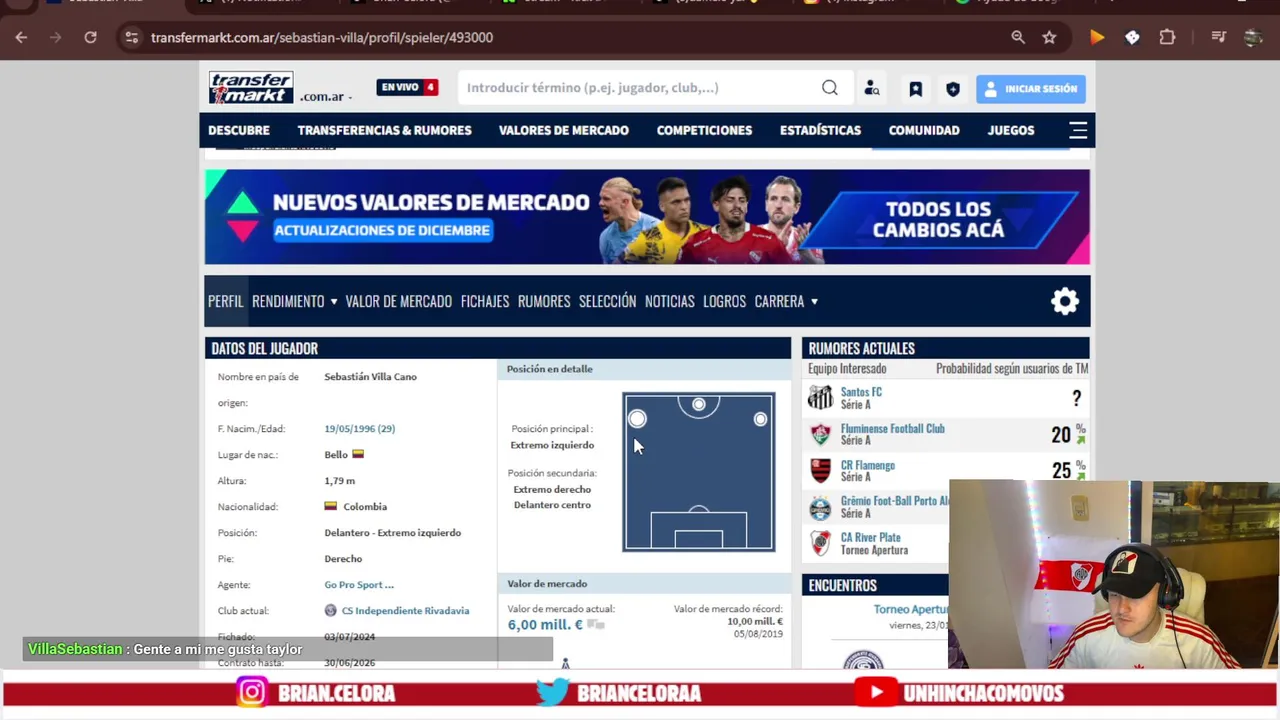
Task: Open the Grêmio Foot-Ball Porto Alegre link
Action: click(895, 501)
